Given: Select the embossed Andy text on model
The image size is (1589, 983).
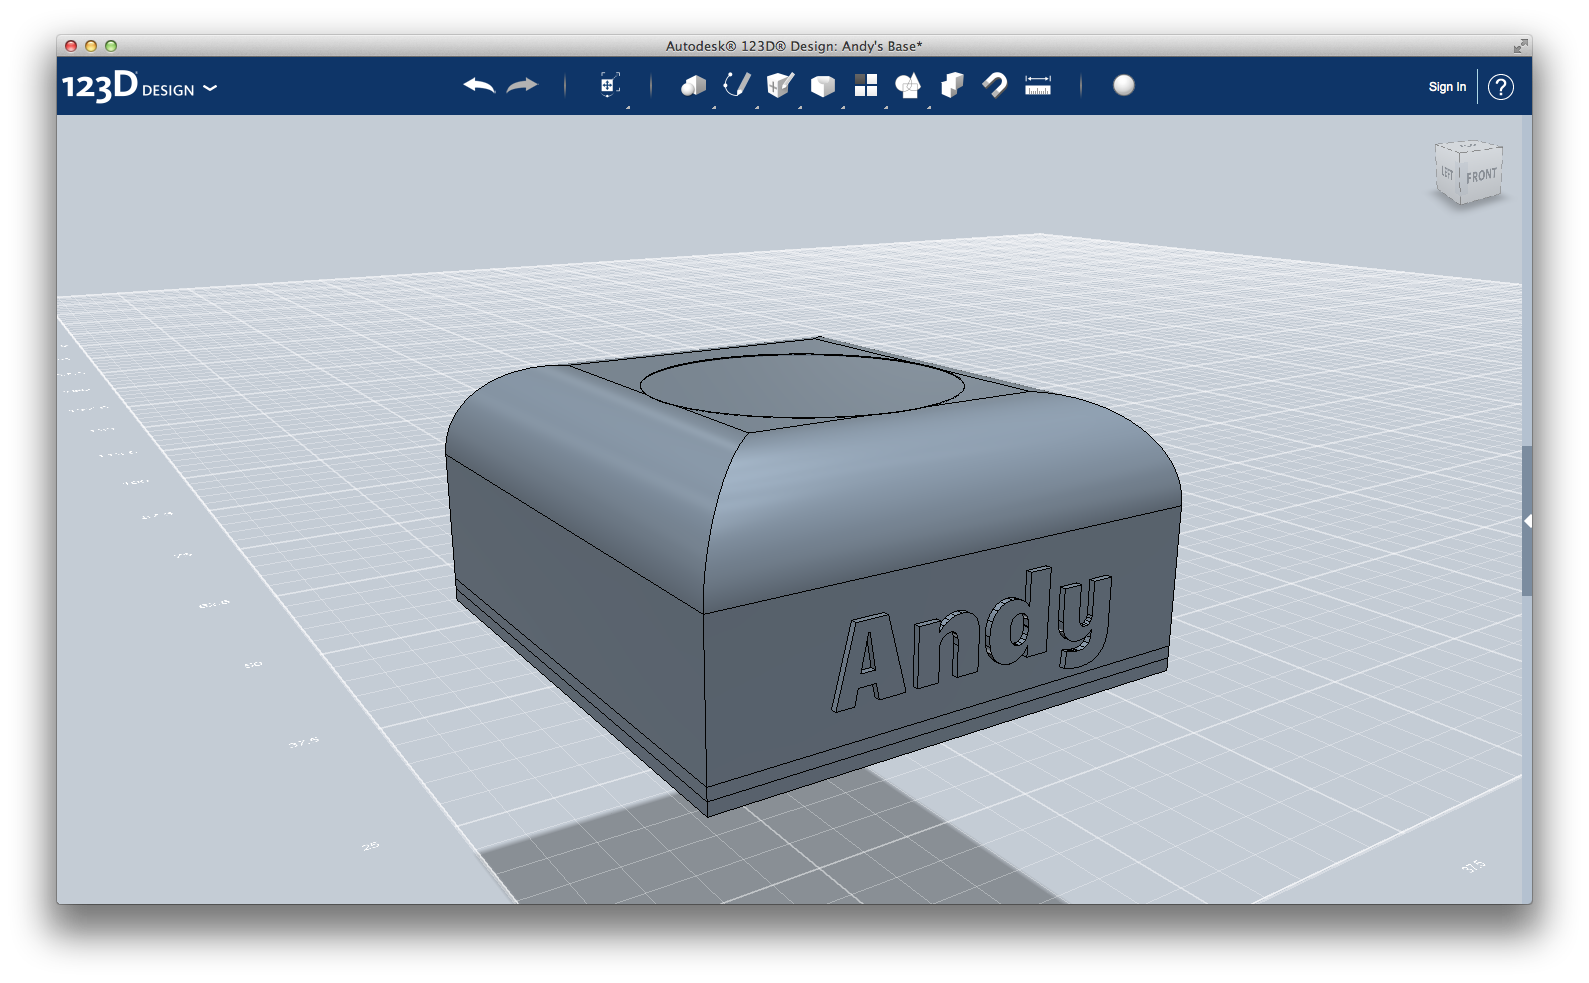Looking at the screenshot, I should click(973, 640).
